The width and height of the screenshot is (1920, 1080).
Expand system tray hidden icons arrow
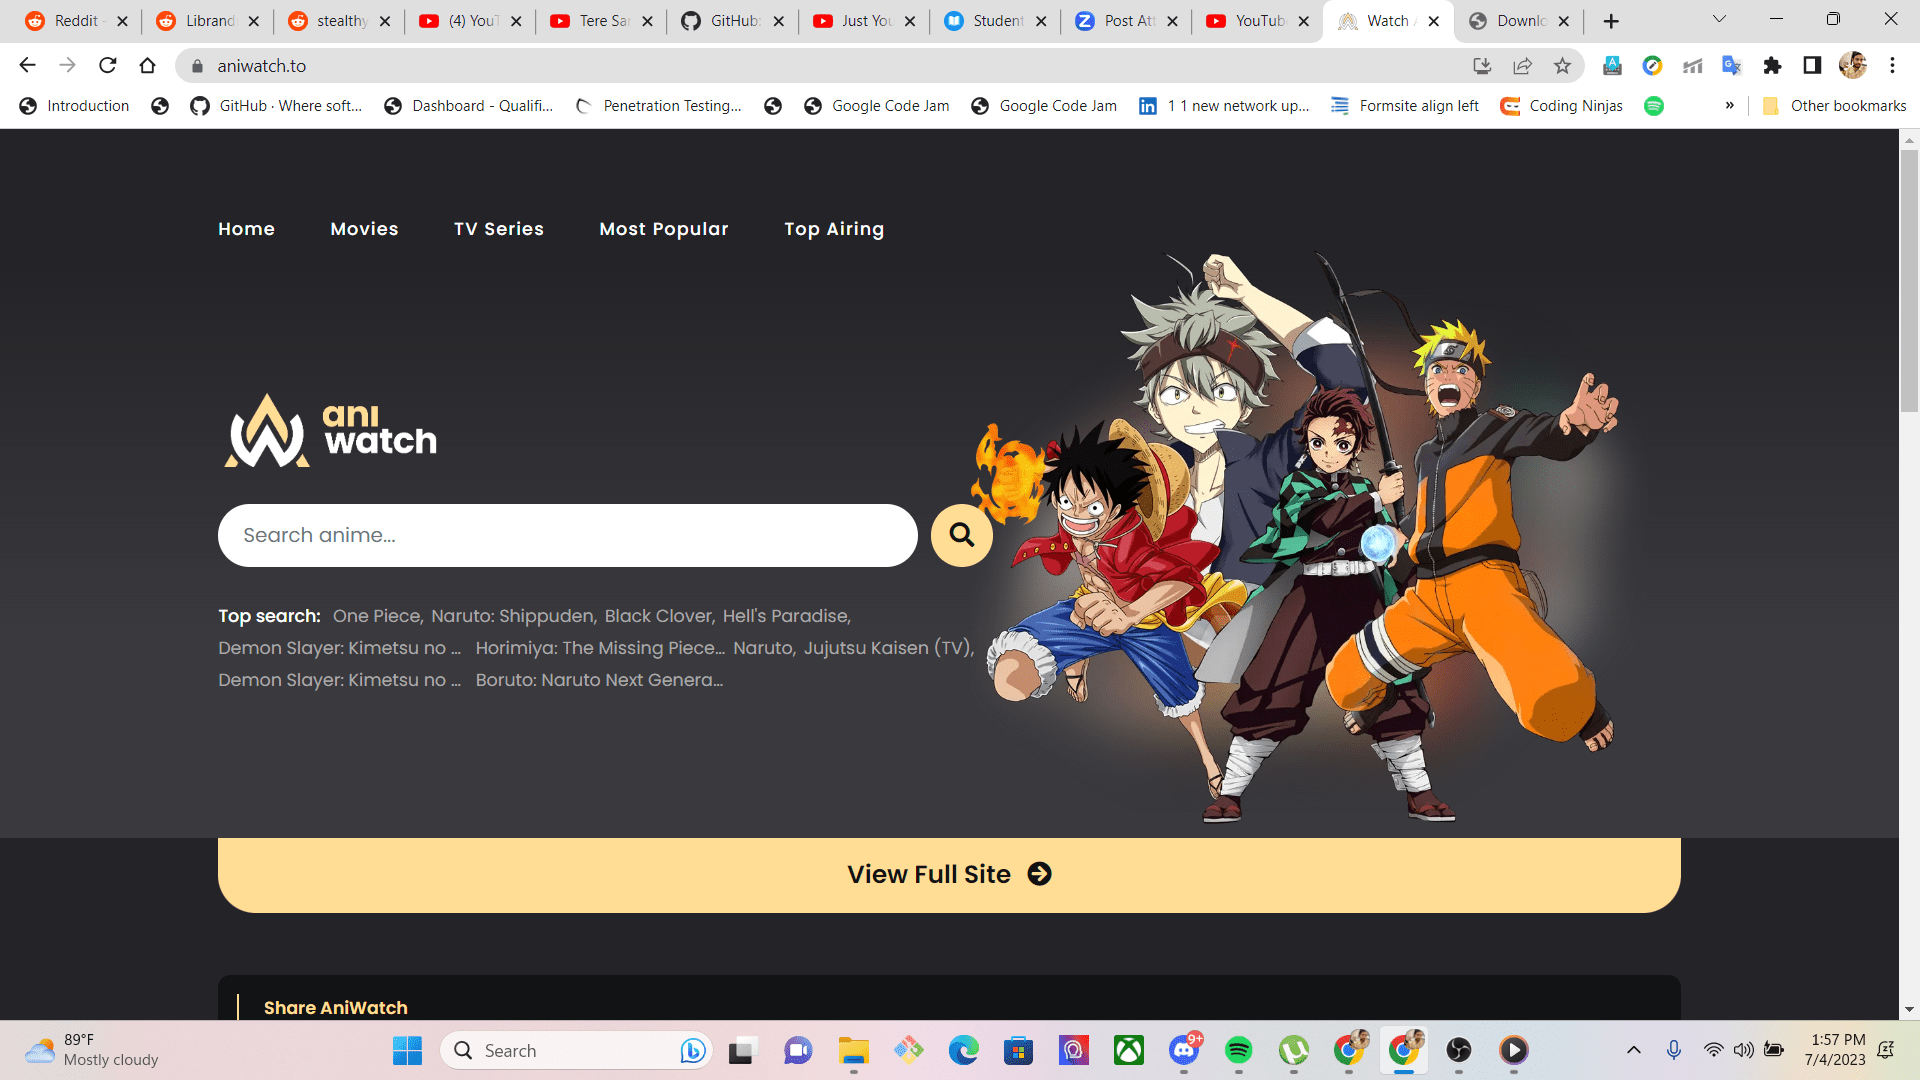(x=1634, y=1050)
